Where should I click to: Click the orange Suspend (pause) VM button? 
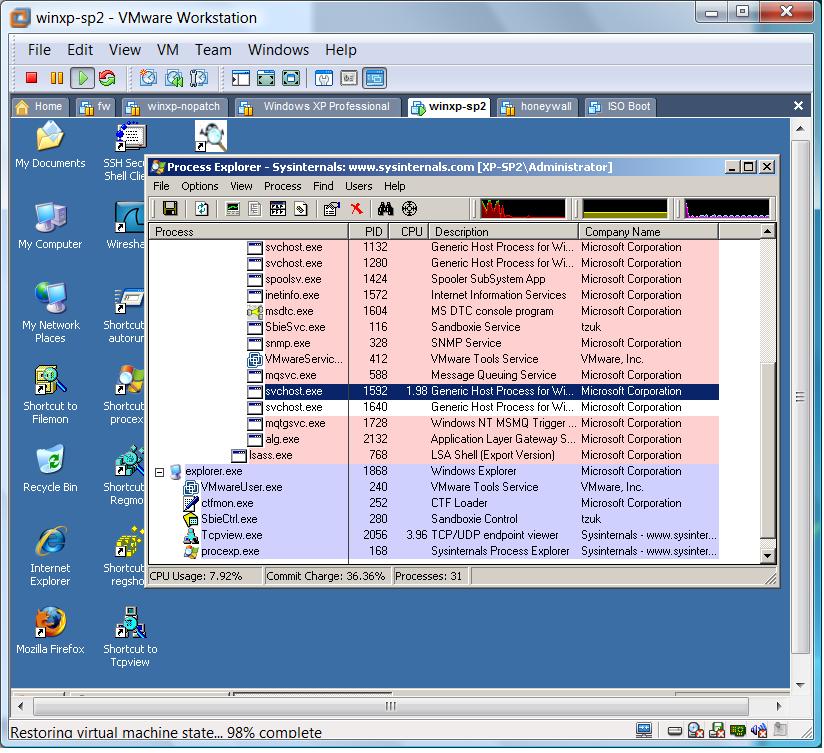click(56, 78)
